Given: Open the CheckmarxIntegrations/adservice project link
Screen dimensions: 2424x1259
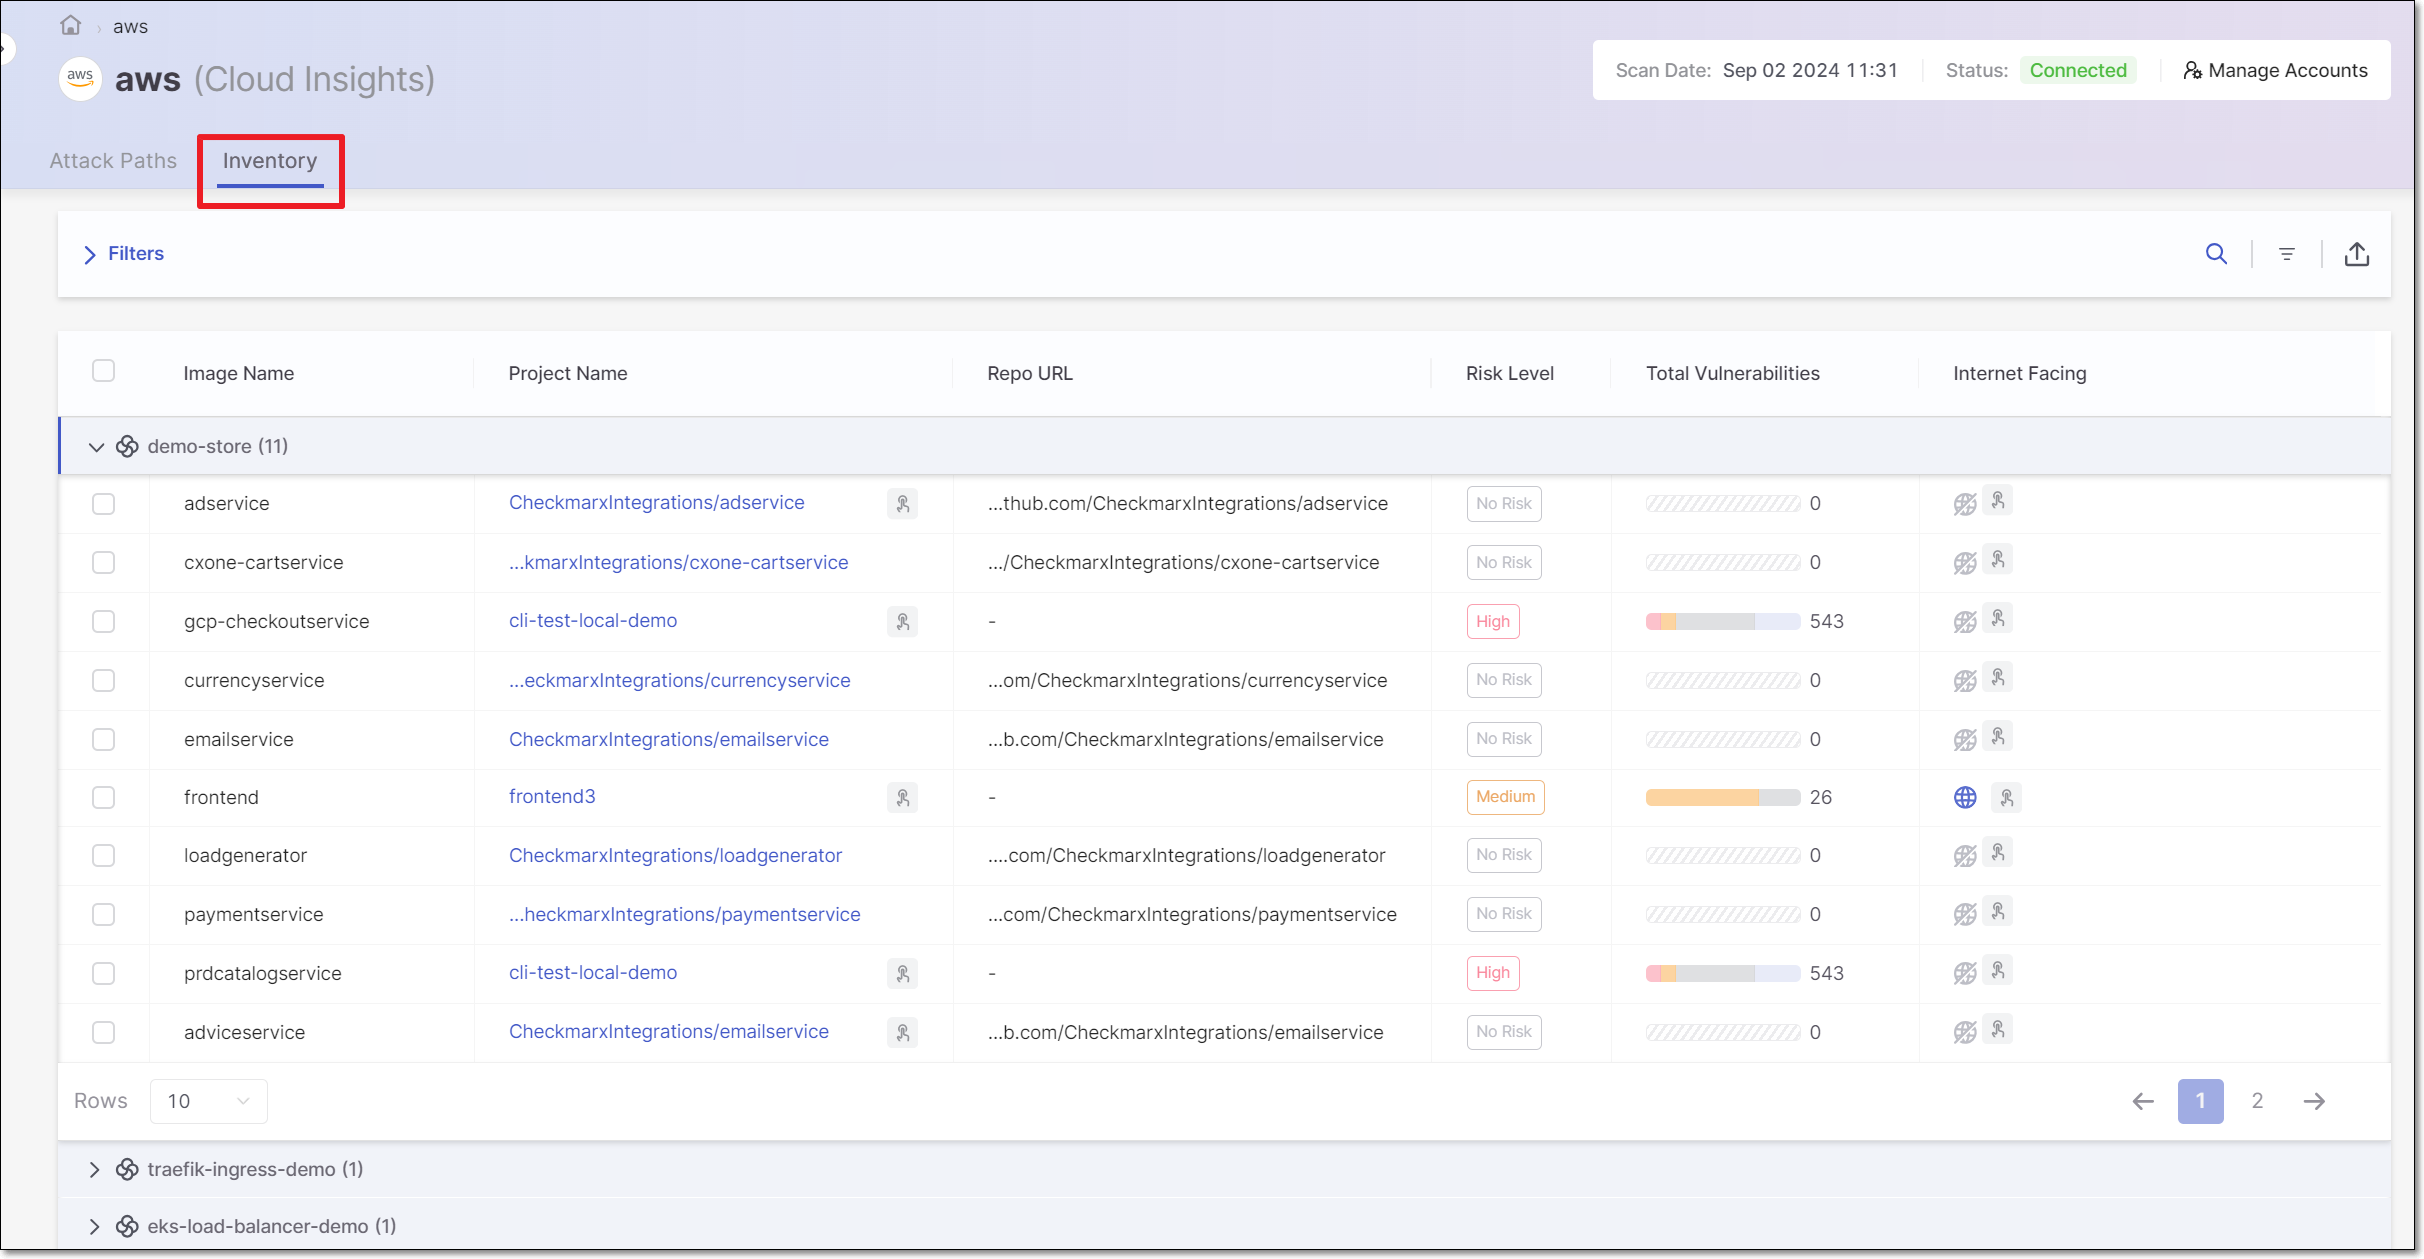Looking at the screenshot, I should click(x=656, y=503).
